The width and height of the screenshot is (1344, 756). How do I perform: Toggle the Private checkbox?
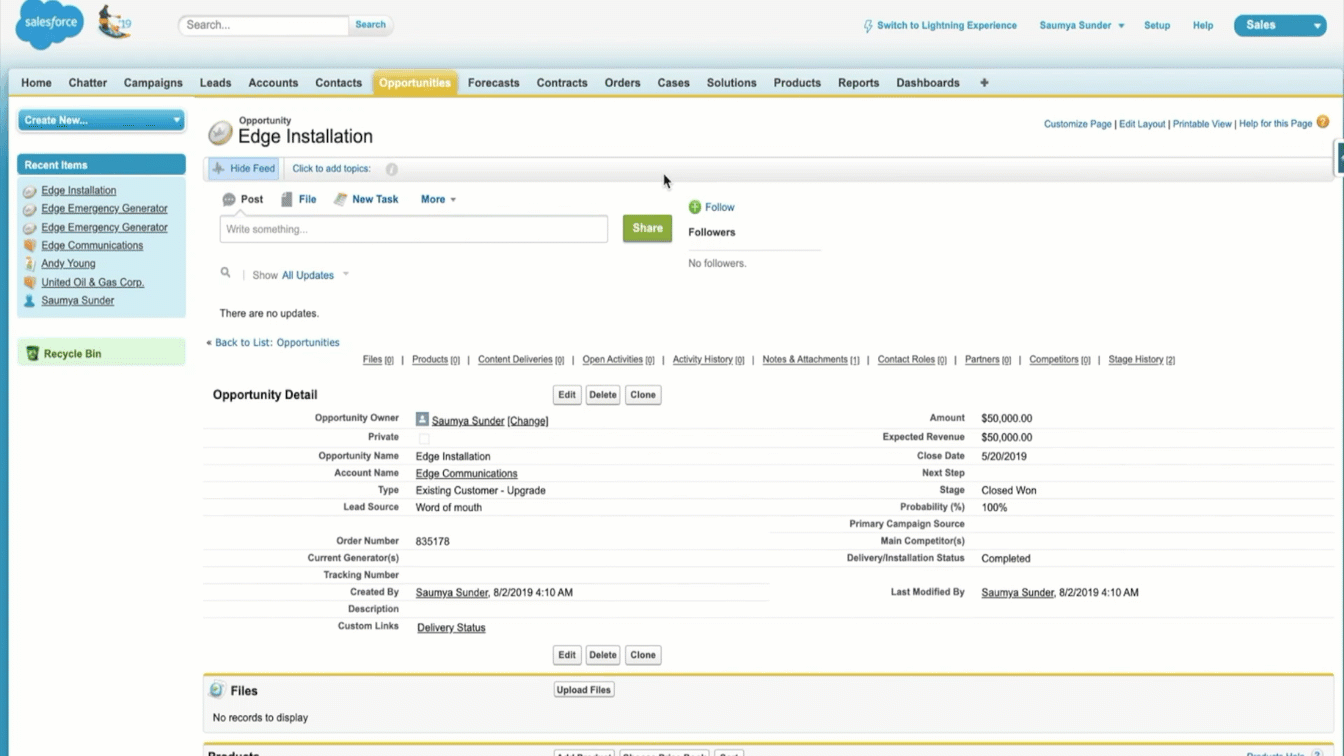click(424, 438)
